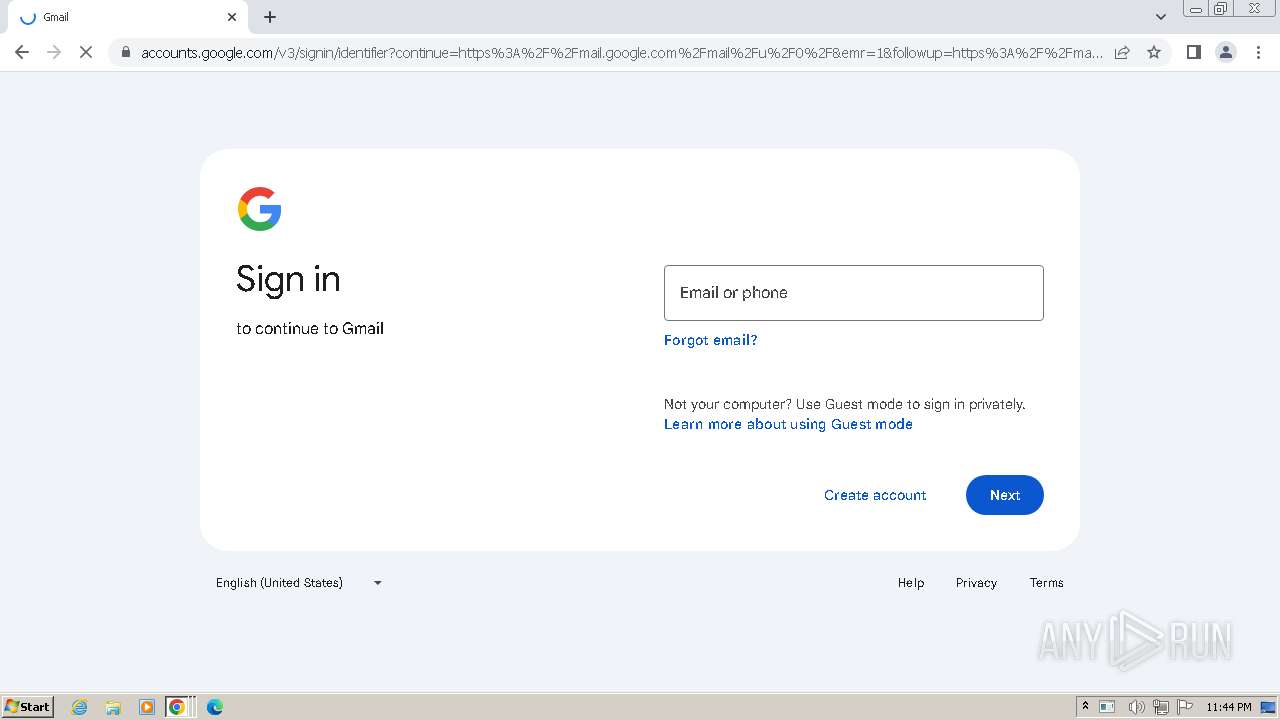
Task: Bookmark this tab with the star icon
Action: point(1154,52)
